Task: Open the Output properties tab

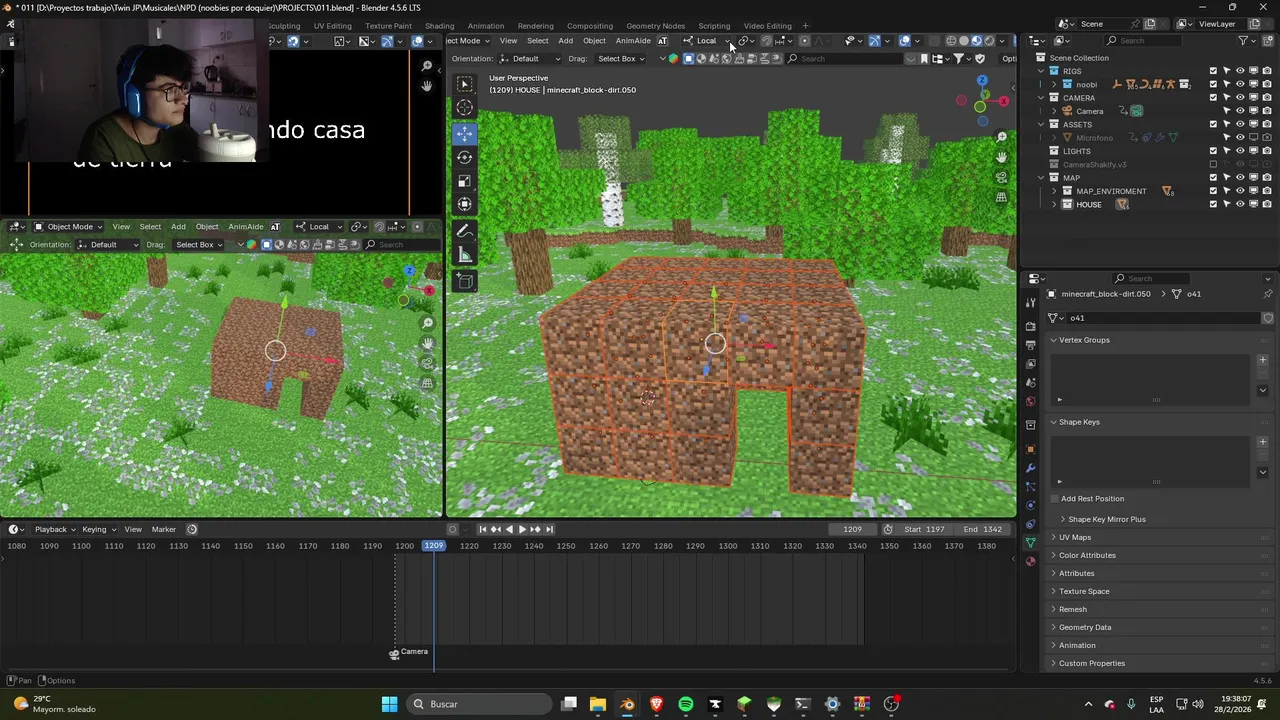Action: pos(1031,345)
